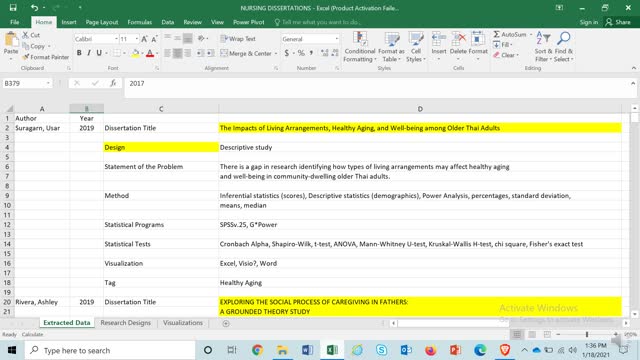Click the Paste clipboard icon
This screenshot has width=640, height=360.
(x=11, y=40)
